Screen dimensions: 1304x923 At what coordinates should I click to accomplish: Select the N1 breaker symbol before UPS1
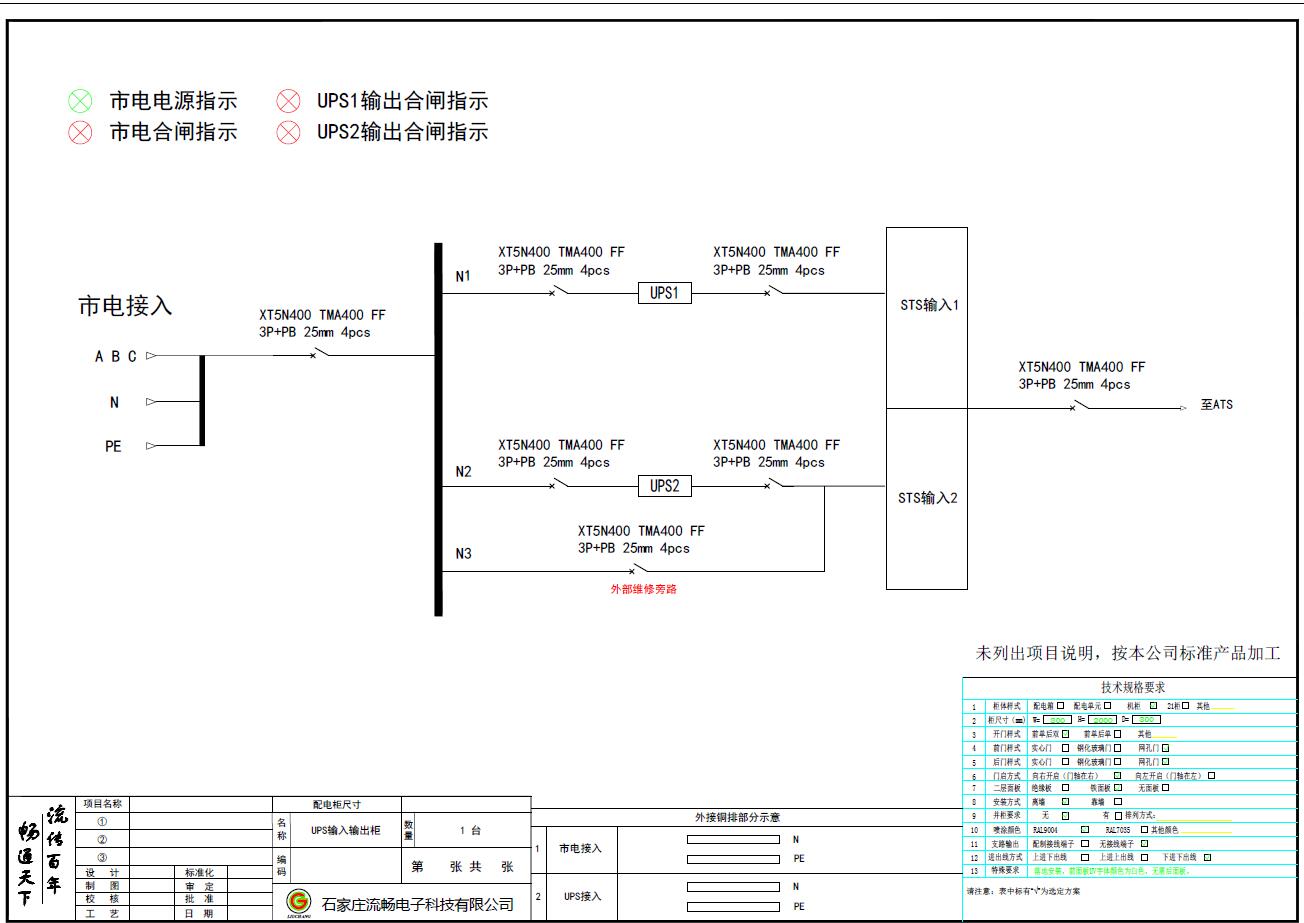click(x=560, y=292)
